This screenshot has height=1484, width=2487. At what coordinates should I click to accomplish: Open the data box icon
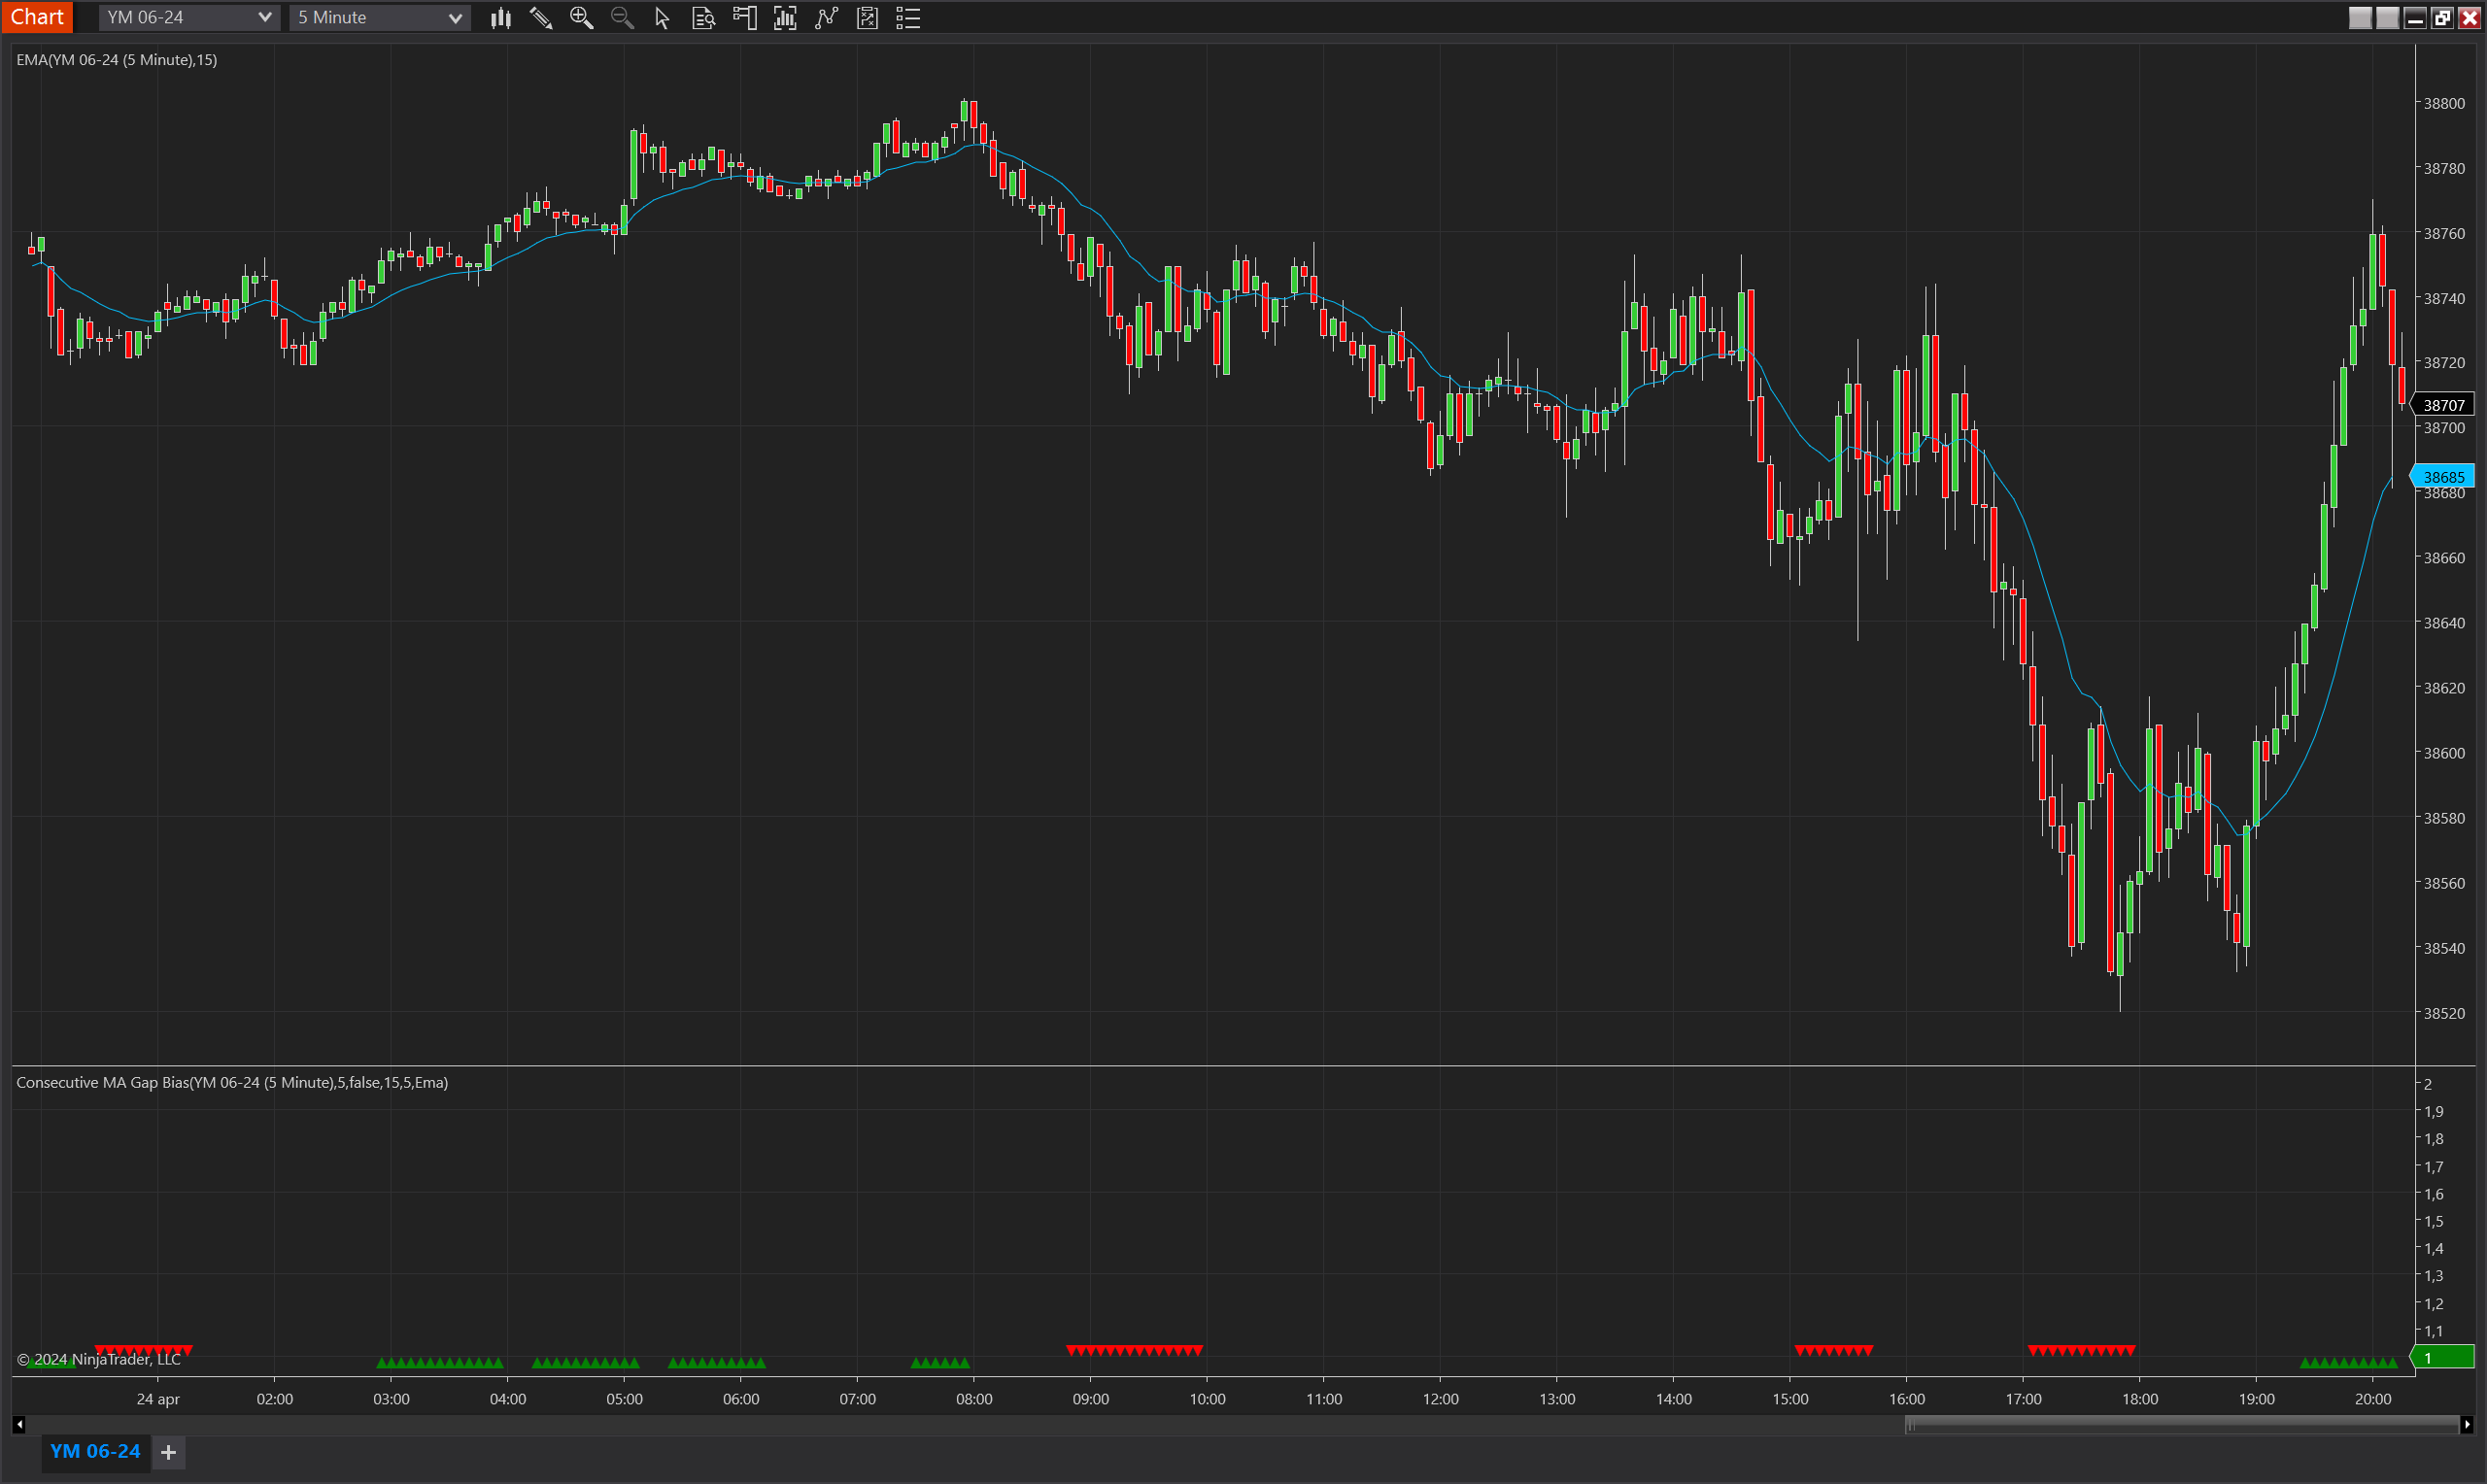coord(703,17)
